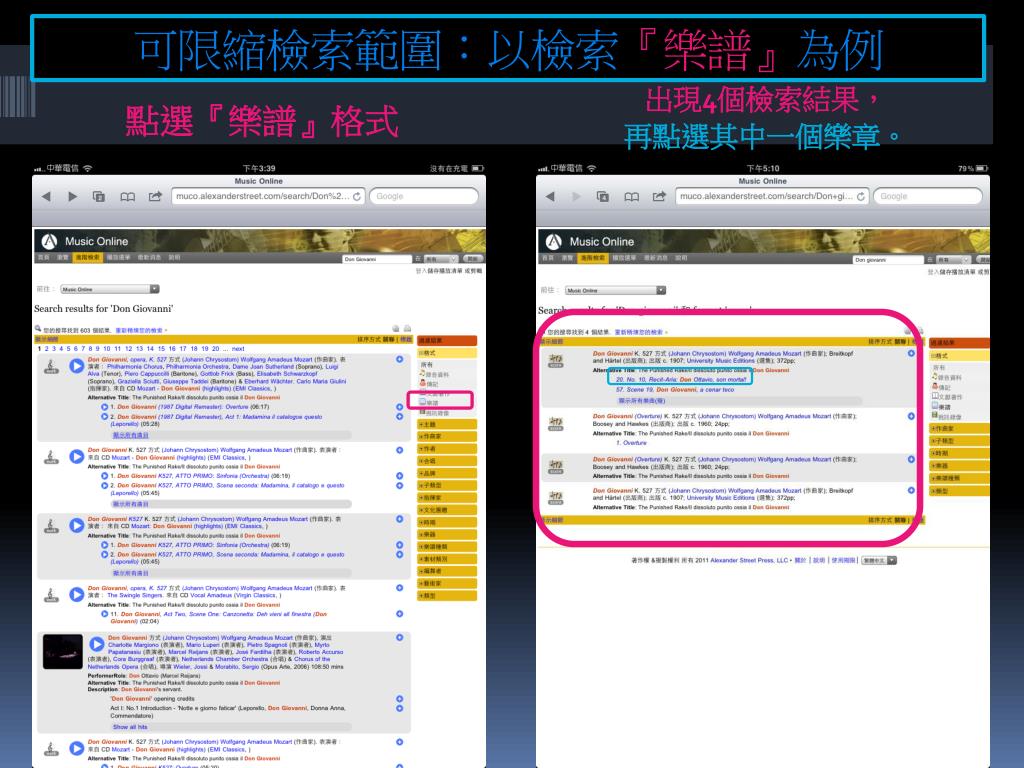The width and height of the screenshot is (1024, 768).
Task: Expand last yellow facet in left iPad sidebar
Action: tap(447, 596)
